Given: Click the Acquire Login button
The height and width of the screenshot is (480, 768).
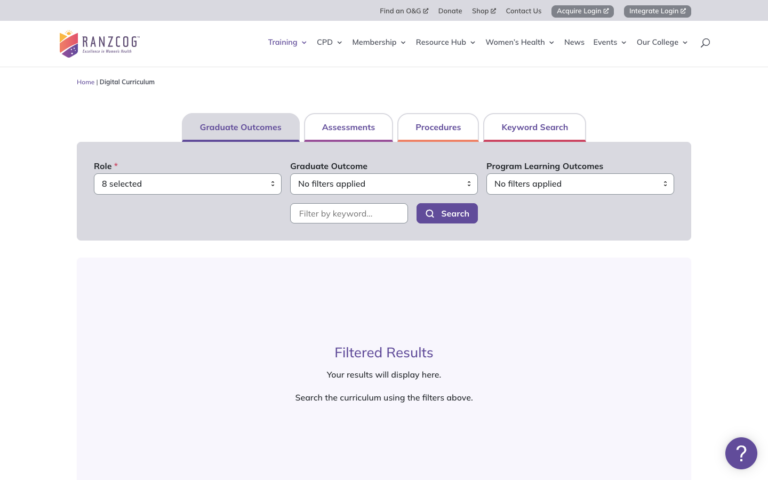Looking at the screenshot, I should pyautogui.click(x=582, y=11).
